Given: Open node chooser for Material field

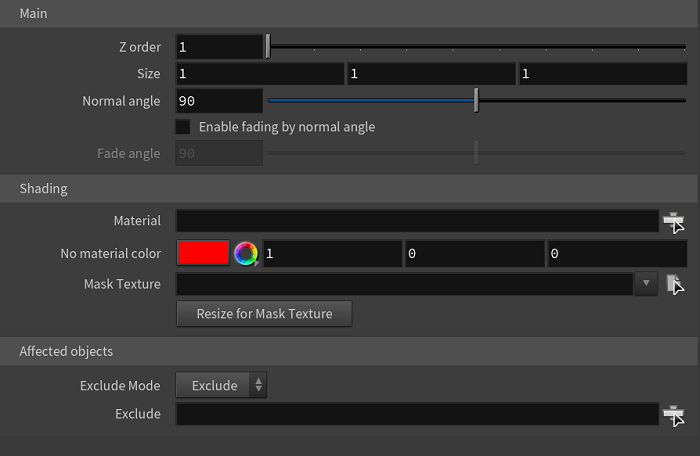Looking at the screenshot, I should (674, 222).
